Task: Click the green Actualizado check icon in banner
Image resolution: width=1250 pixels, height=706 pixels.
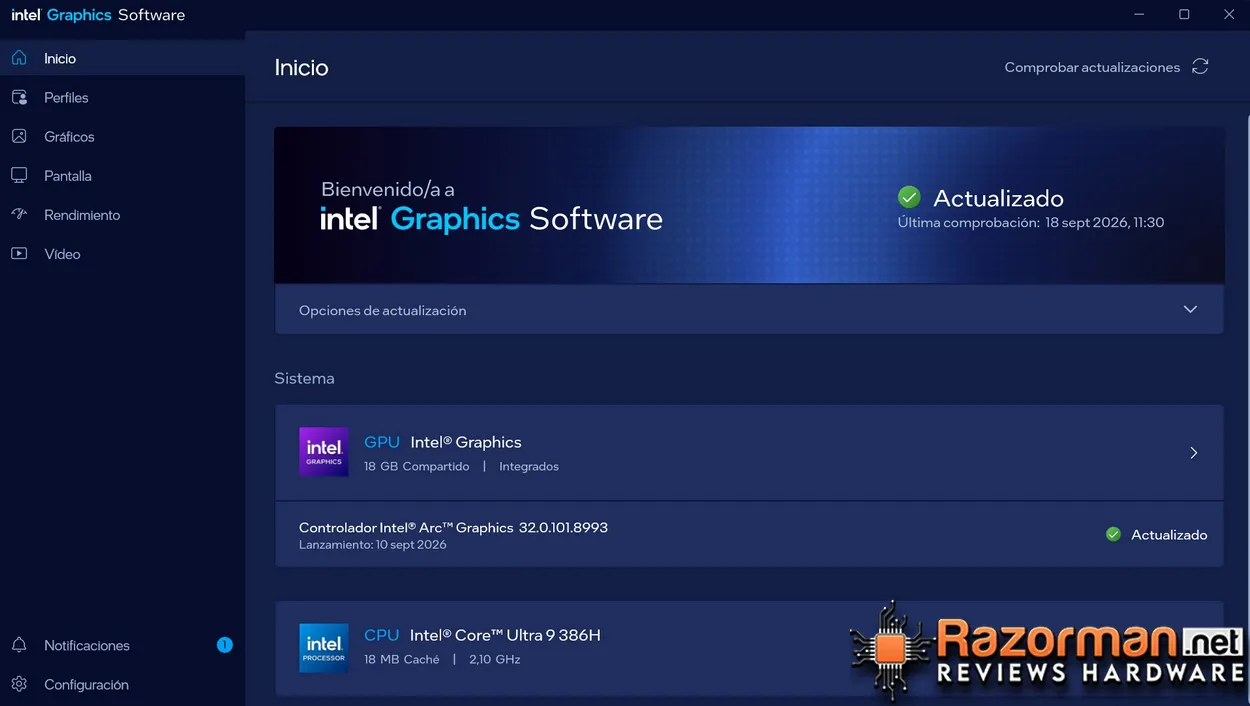Action: coord(909,196)
